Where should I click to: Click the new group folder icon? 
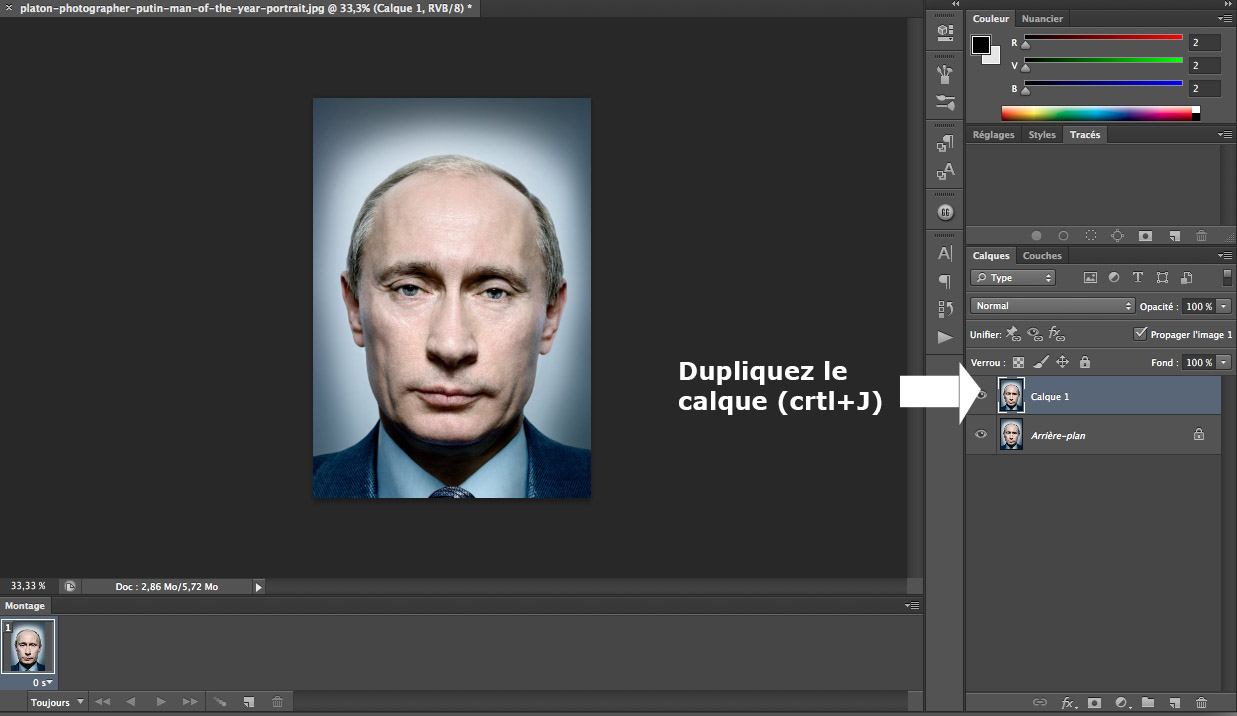click(x=1148, y=703)
